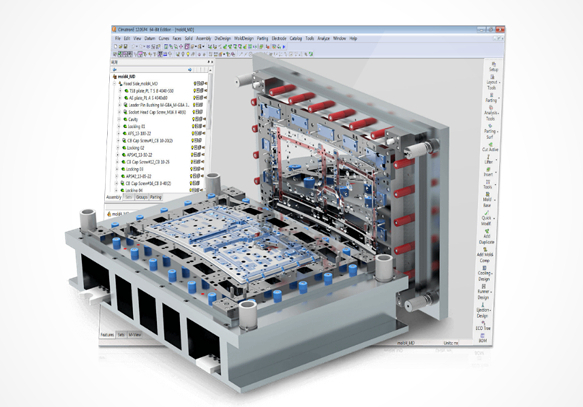This screenshot has height=407, width=583.
Task: Open the File menu
Action: [x=118, y=38]
